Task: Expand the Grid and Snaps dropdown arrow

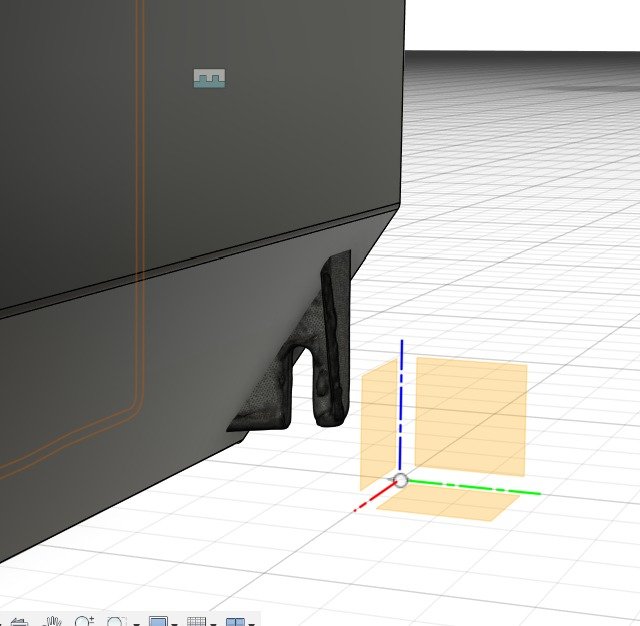Action: coord(214,623)
